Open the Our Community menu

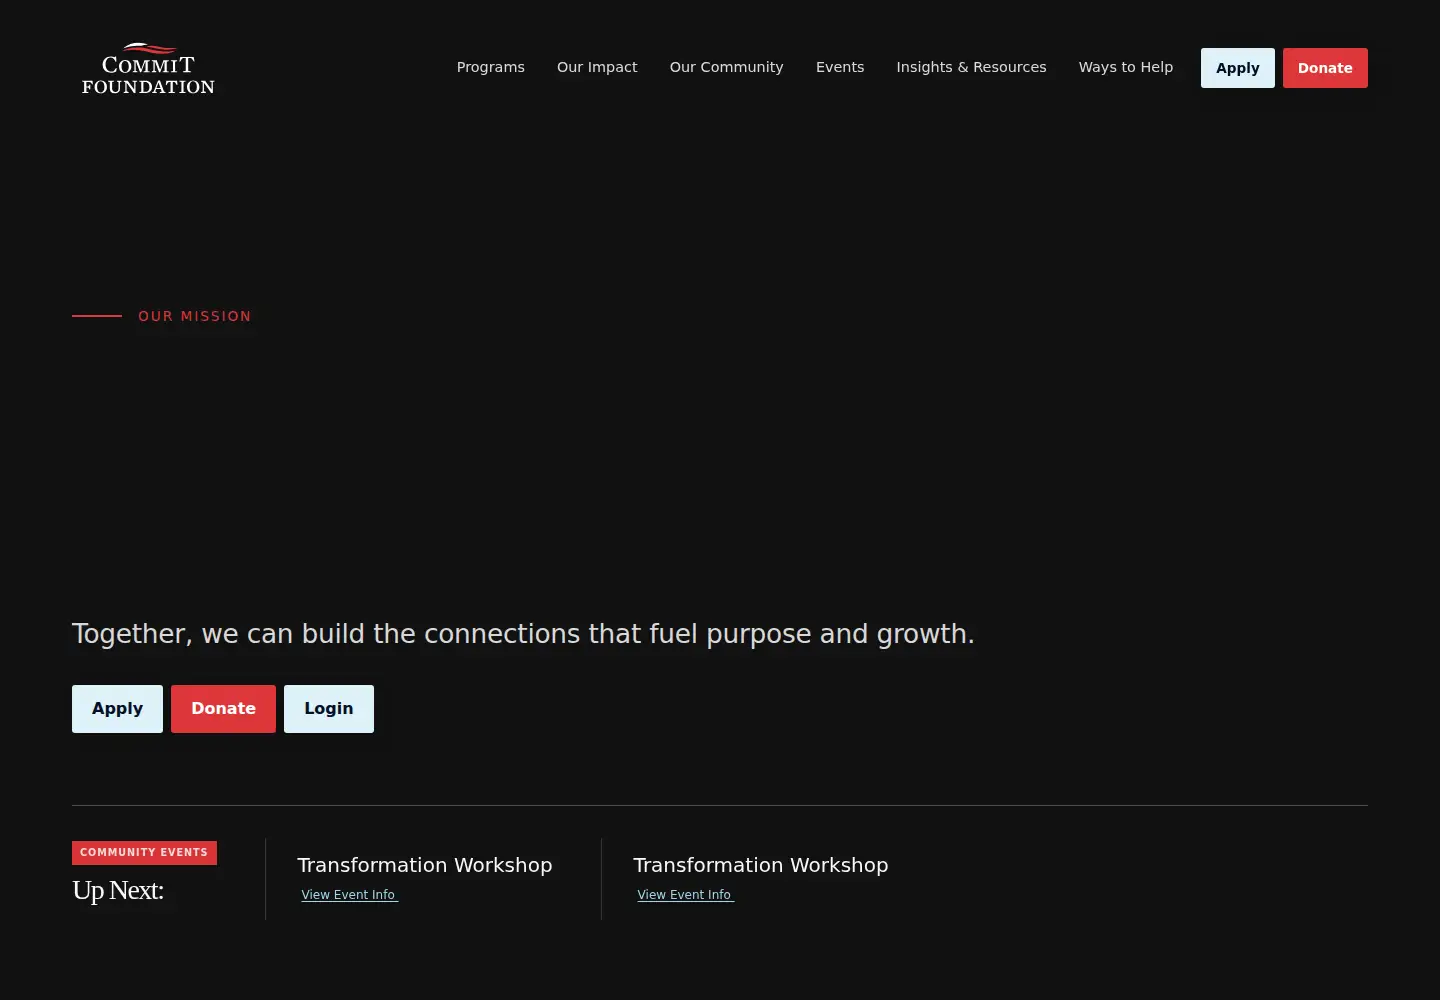726,67
